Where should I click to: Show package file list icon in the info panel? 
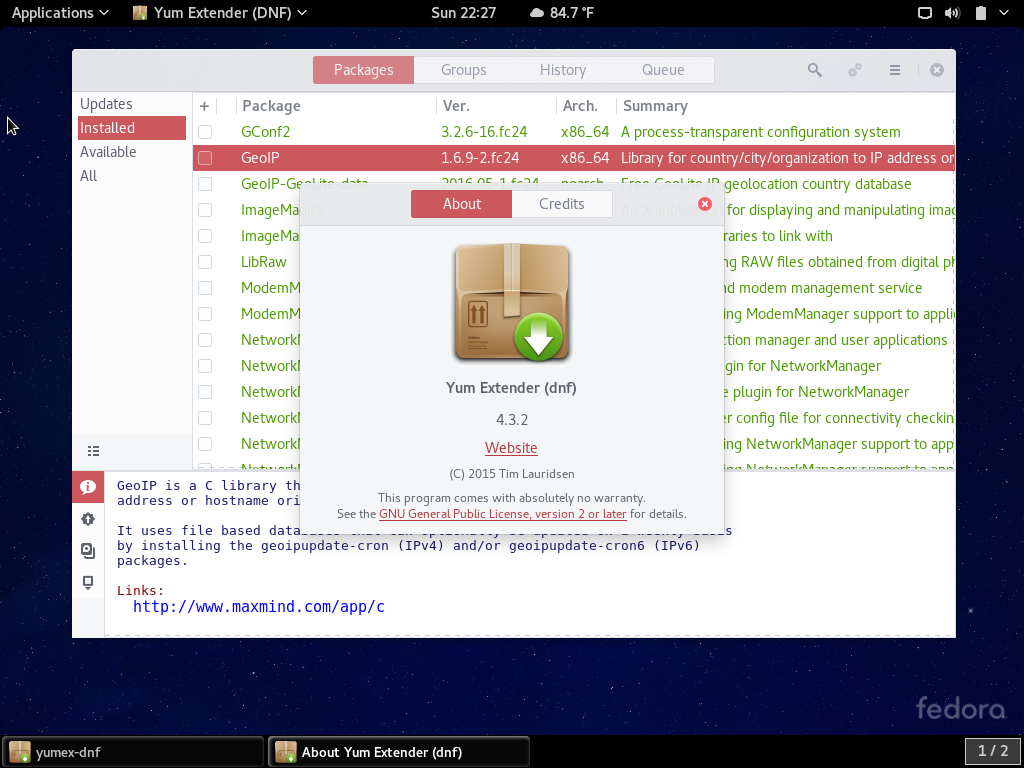pos(88,551)
